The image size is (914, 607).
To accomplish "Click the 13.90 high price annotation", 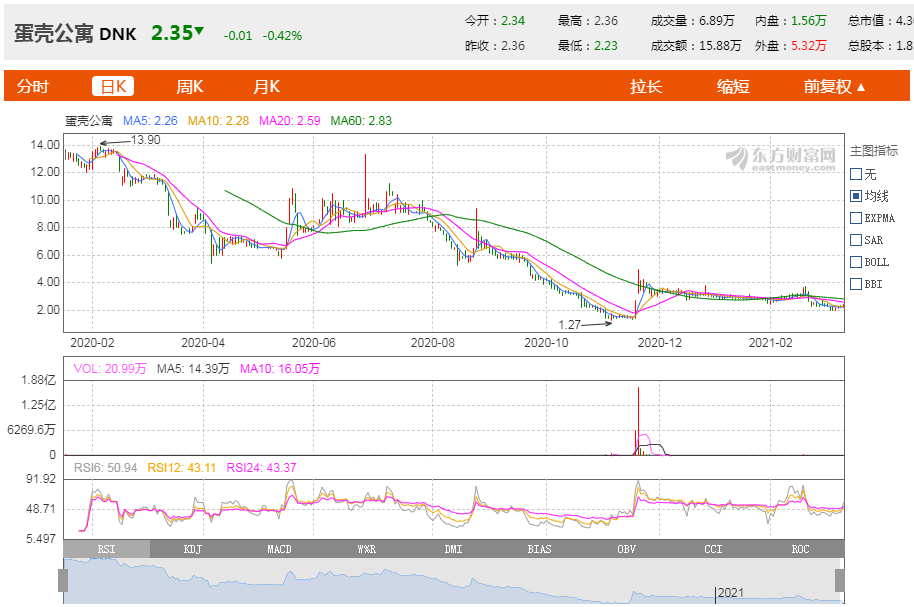I will click(145, 140).
